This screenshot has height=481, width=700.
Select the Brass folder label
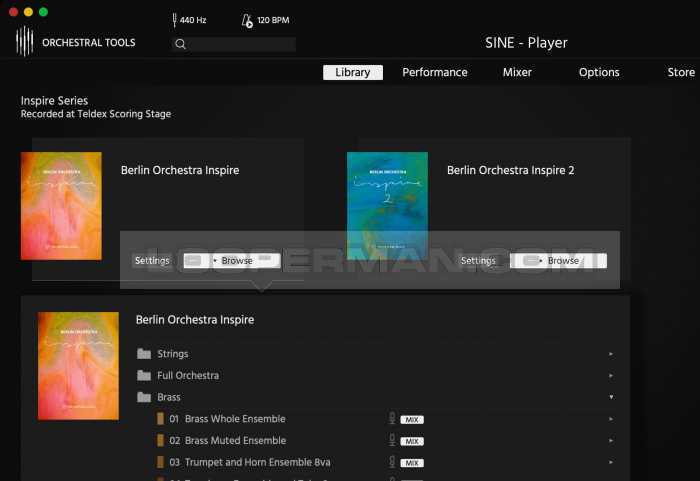click(x=169, y=397)
